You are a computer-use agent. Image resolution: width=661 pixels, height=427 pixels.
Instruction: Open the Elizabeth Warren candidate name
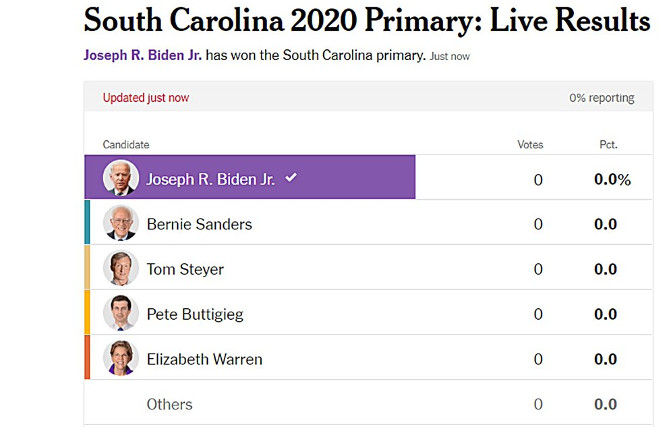pyautogui.click(x=205, y=359)
